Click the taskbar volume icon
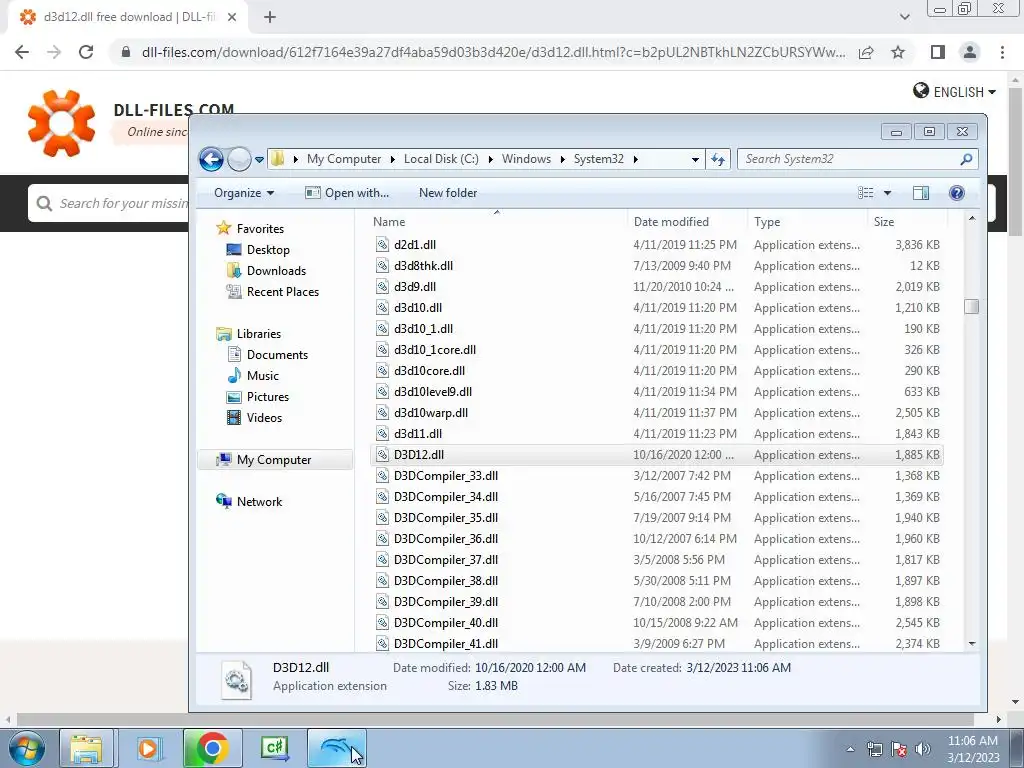This screenshot has width=1024, height=768. pyautogui.click(x=923, y=749)
